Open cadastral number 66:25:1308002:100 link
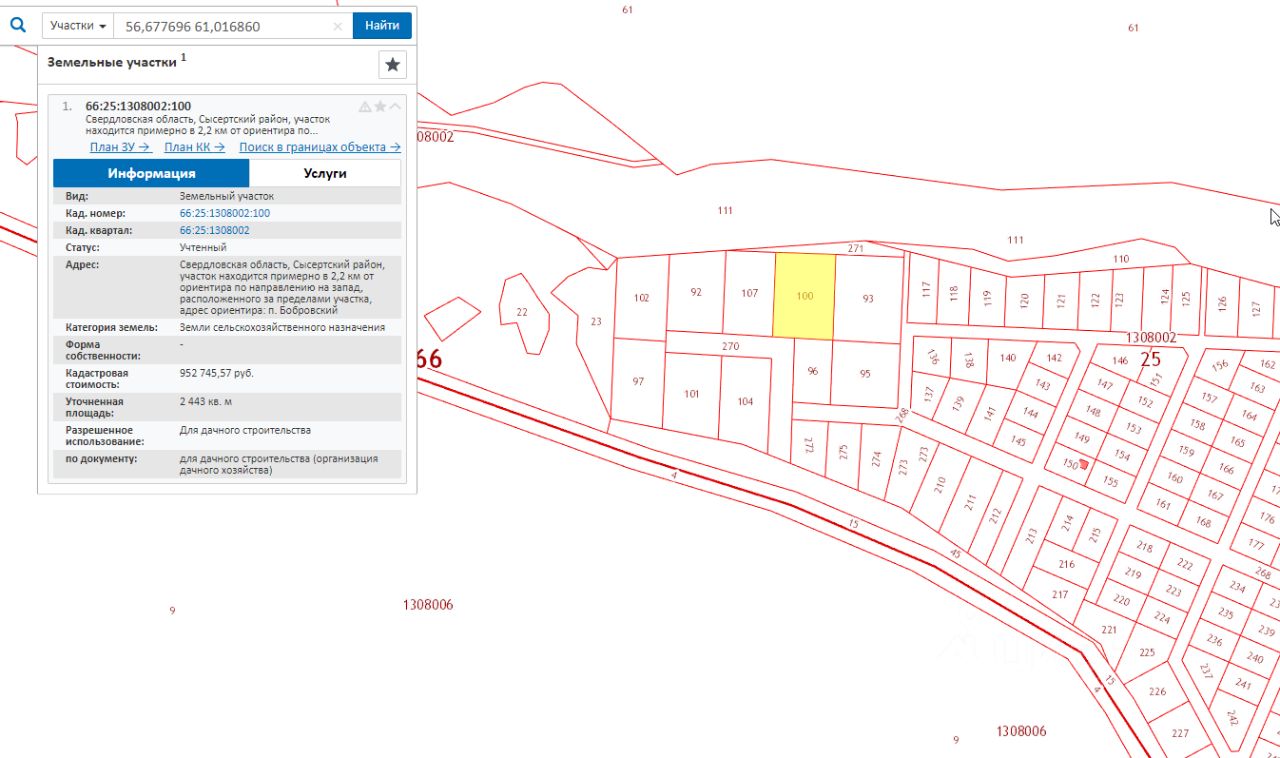 point(224,213)
